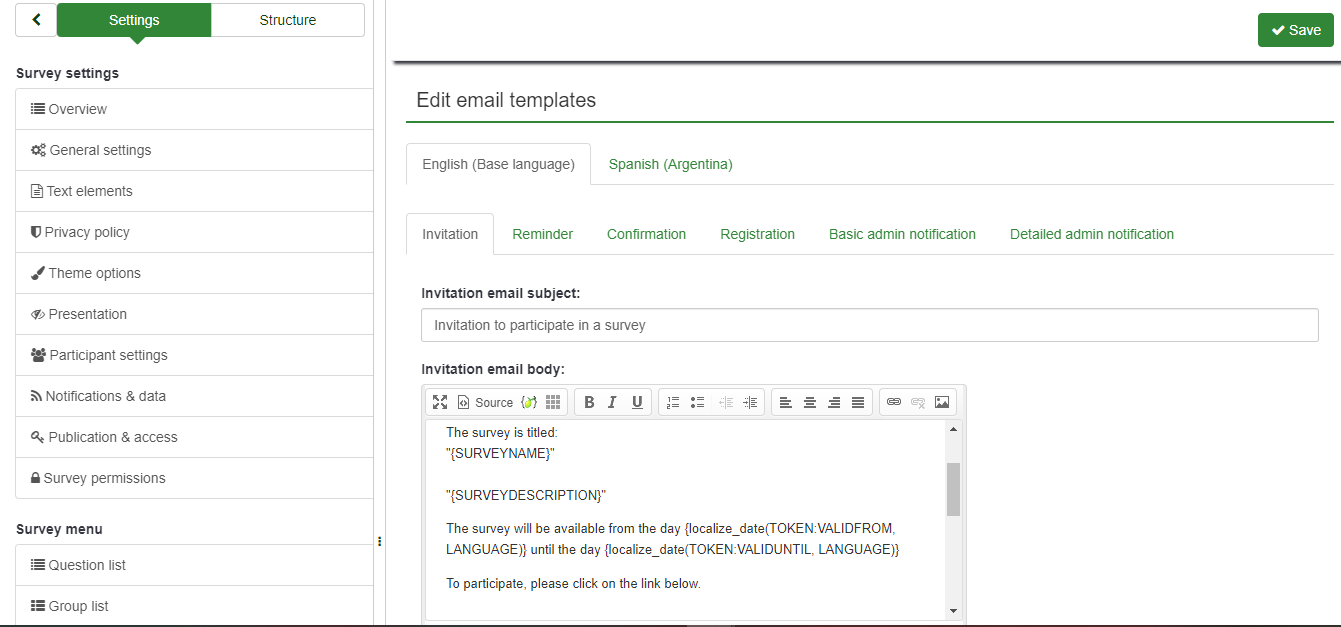Increase the paragraph indent
Screen dimensions: 1341x627
pyautogui.click(x=750, y=402)
